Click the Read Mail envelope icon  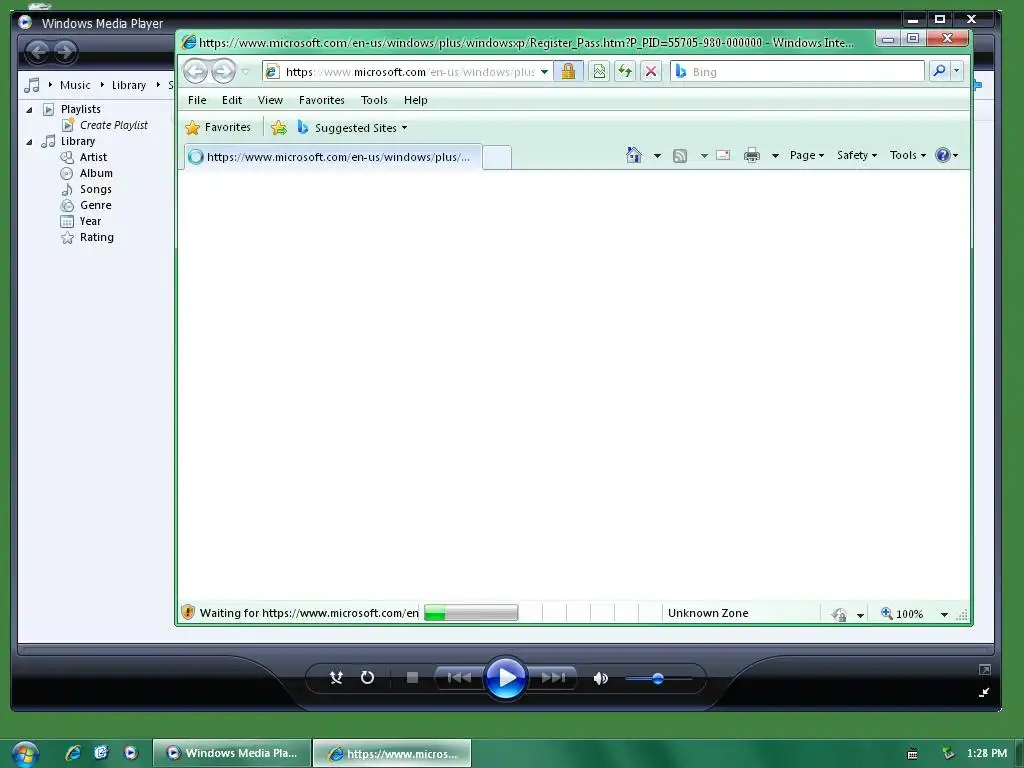(x=723, y=155)
